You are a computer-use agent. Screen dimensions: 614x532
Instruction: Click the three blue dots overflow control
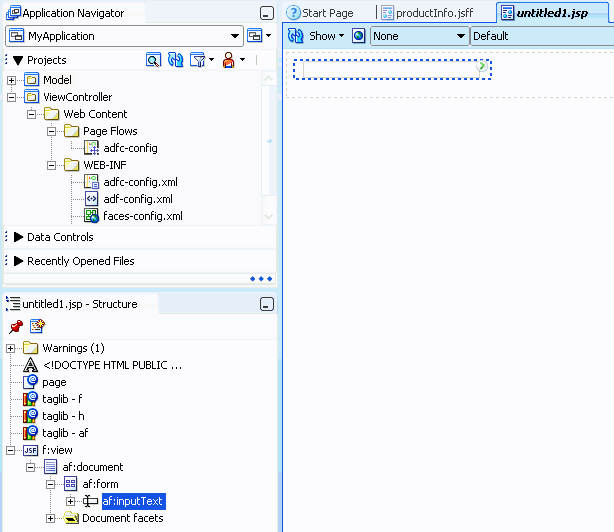pyautogui.click(x=261, y=279)
